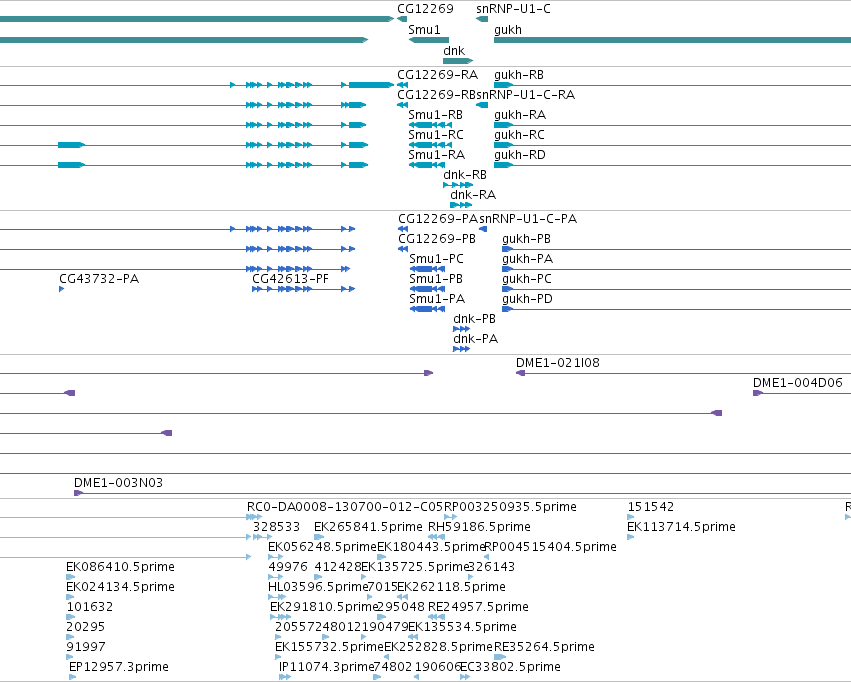Click protein label gukh-PB
The height and width of the screenshot is (682, 851).
tap(526, 239)
